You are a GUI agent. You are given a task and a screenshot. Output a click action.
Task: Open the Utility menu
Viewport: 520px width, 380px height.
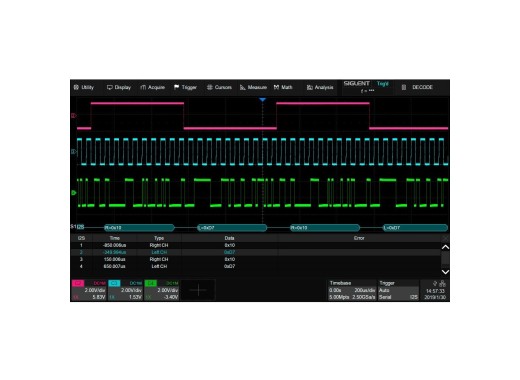pyautogui.click(x=84, y=87)
